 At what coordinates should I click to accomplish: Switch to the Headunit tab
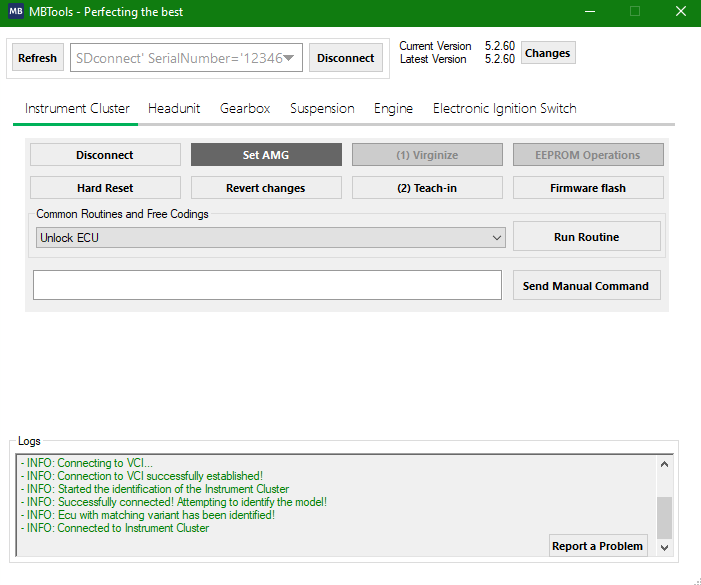point(174,108)
